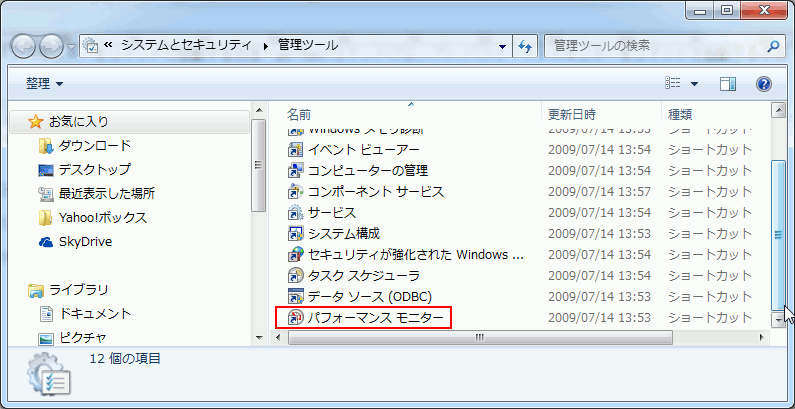Select the データ ソース (ODBC) icon
This screenshot has width=795, height=409.
coord(295,296)
